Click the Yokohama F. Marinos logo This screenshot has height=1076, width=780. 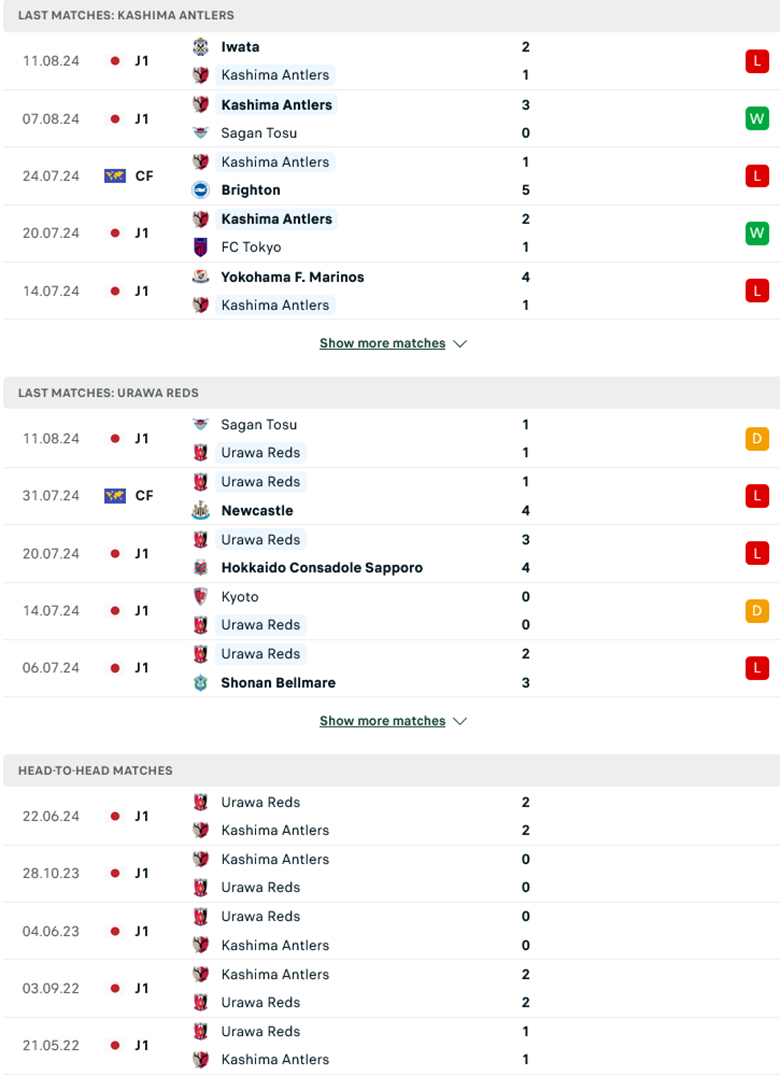pos(201,277)
